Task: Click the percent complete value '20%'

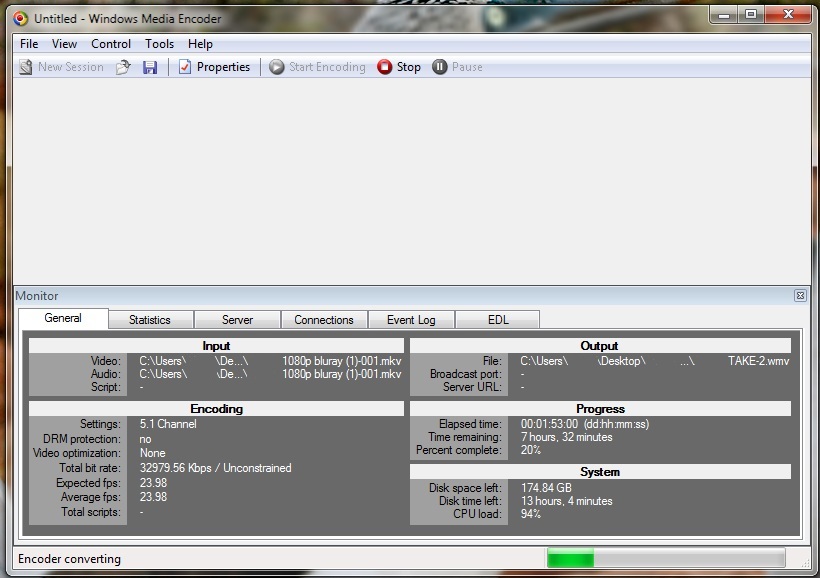Action: (x=531, y=450)
